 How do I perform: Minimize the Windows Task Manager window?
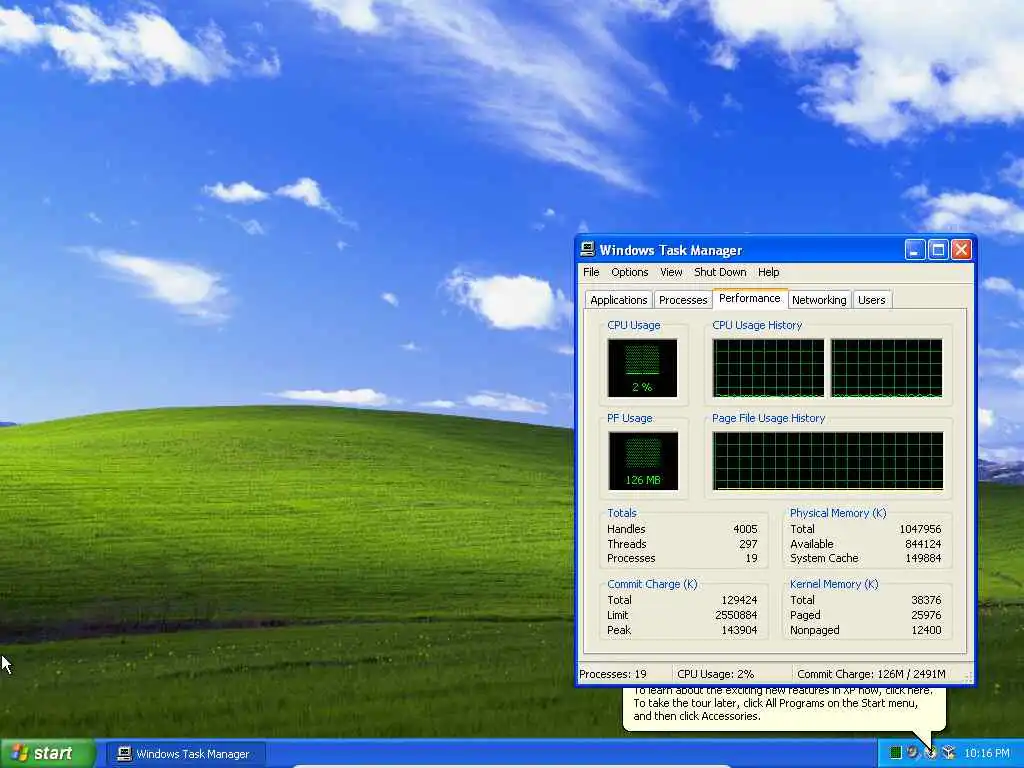[915, 249]
